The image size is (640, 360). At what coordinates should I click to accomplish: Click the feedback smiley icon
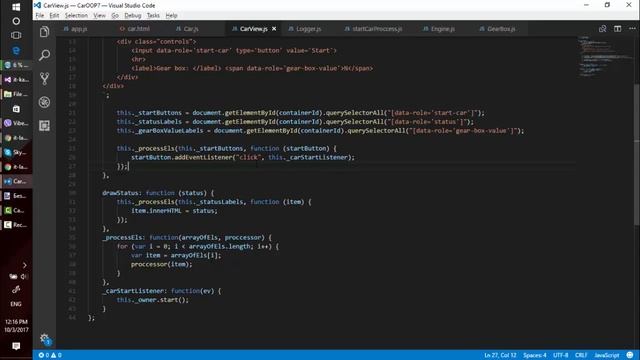pos(630,355)
